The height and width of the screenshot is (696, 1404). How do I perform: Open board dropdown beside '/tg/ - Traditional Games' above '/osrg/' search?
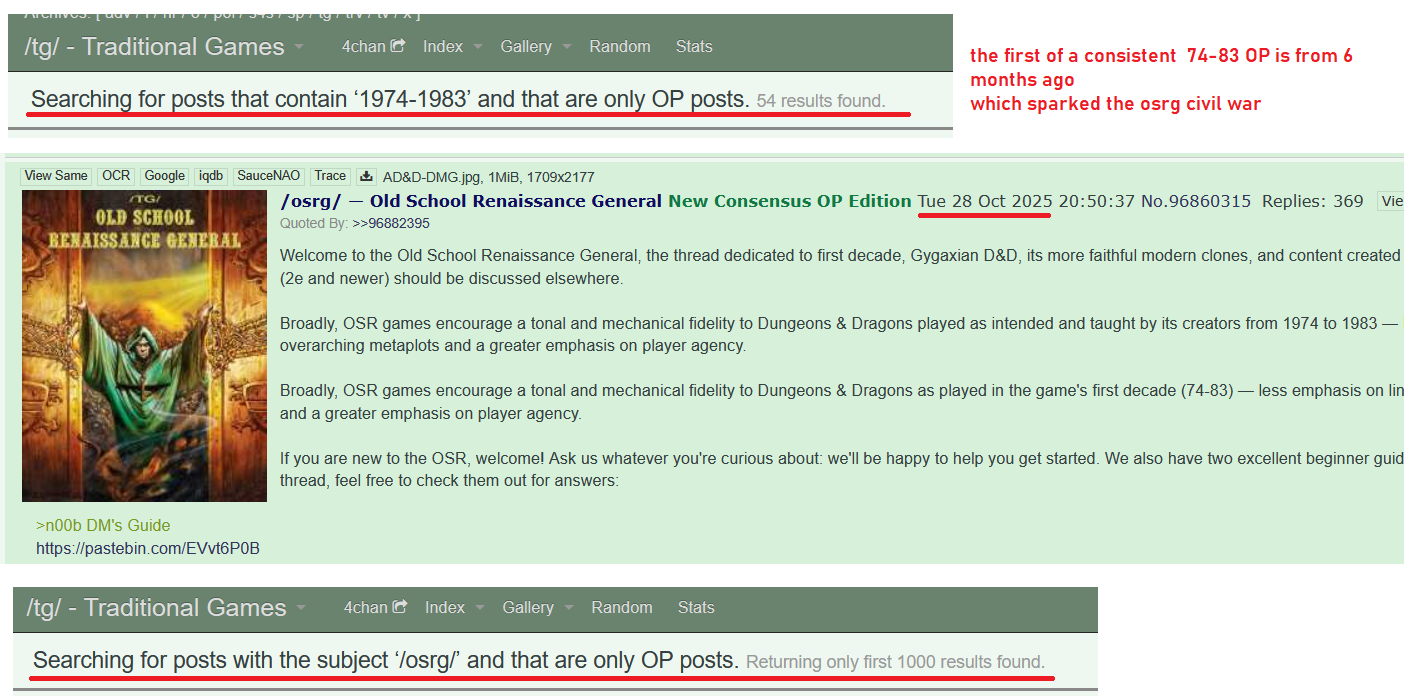(x=300, y=608)
